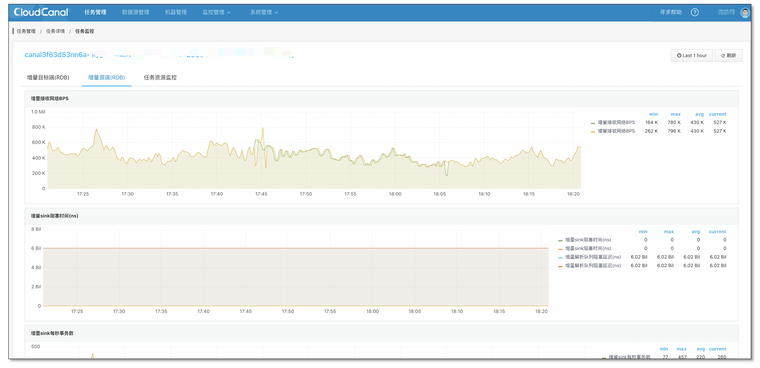Image resolution: width=760 pixels, height=368 pixels.
Task: Open 任务管理 in top navigation
Action: click(95, 12)
